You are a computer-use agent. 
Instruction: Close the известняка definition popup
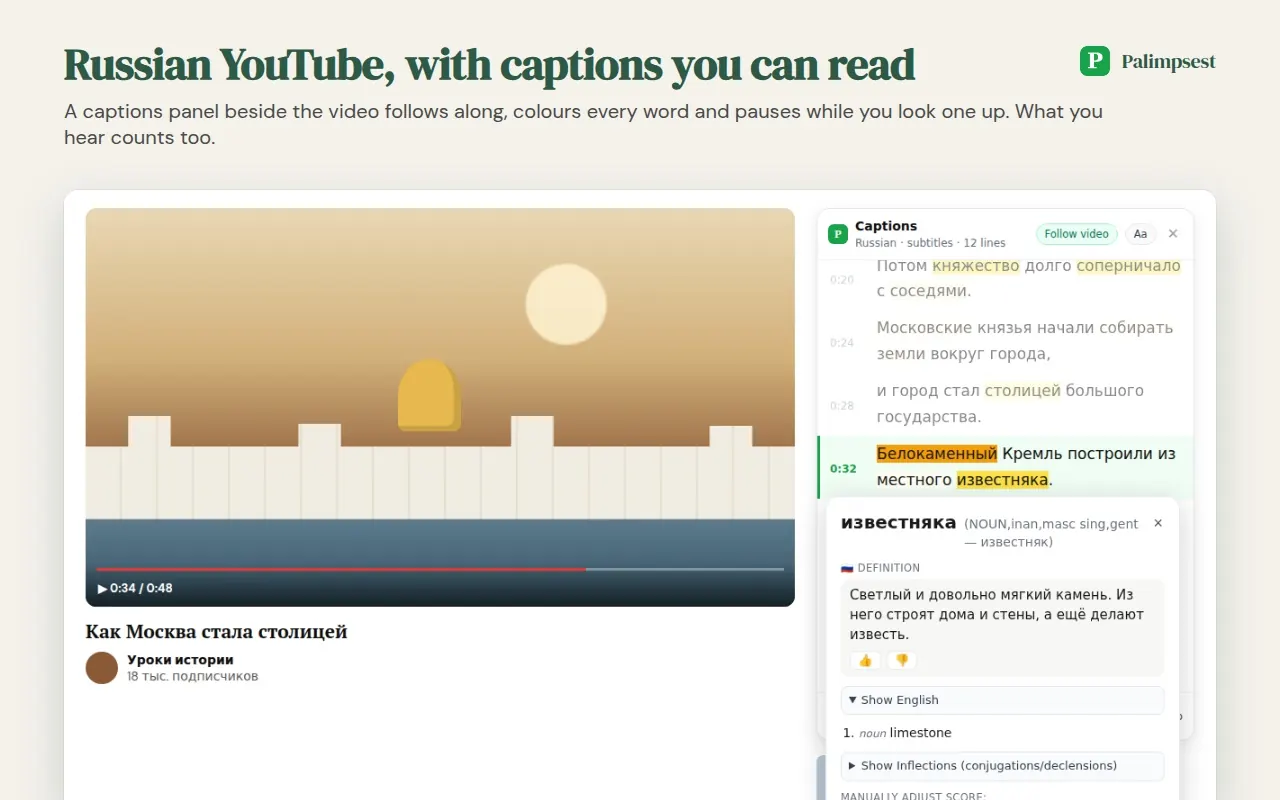1158,523
